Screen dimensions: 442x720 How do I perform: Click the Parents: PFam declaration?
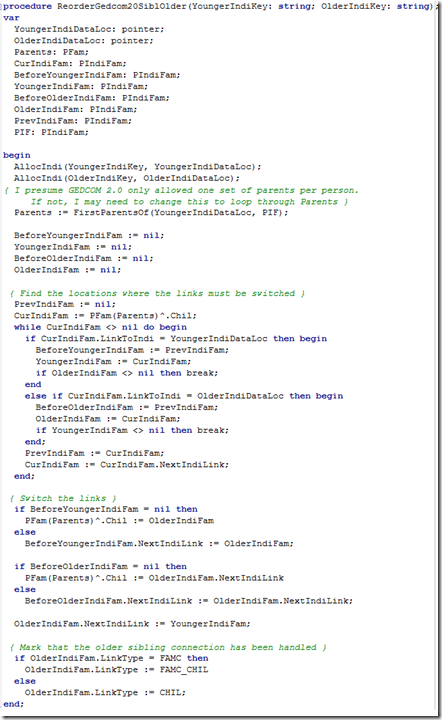pyautogui.click(x=51, y=52)
